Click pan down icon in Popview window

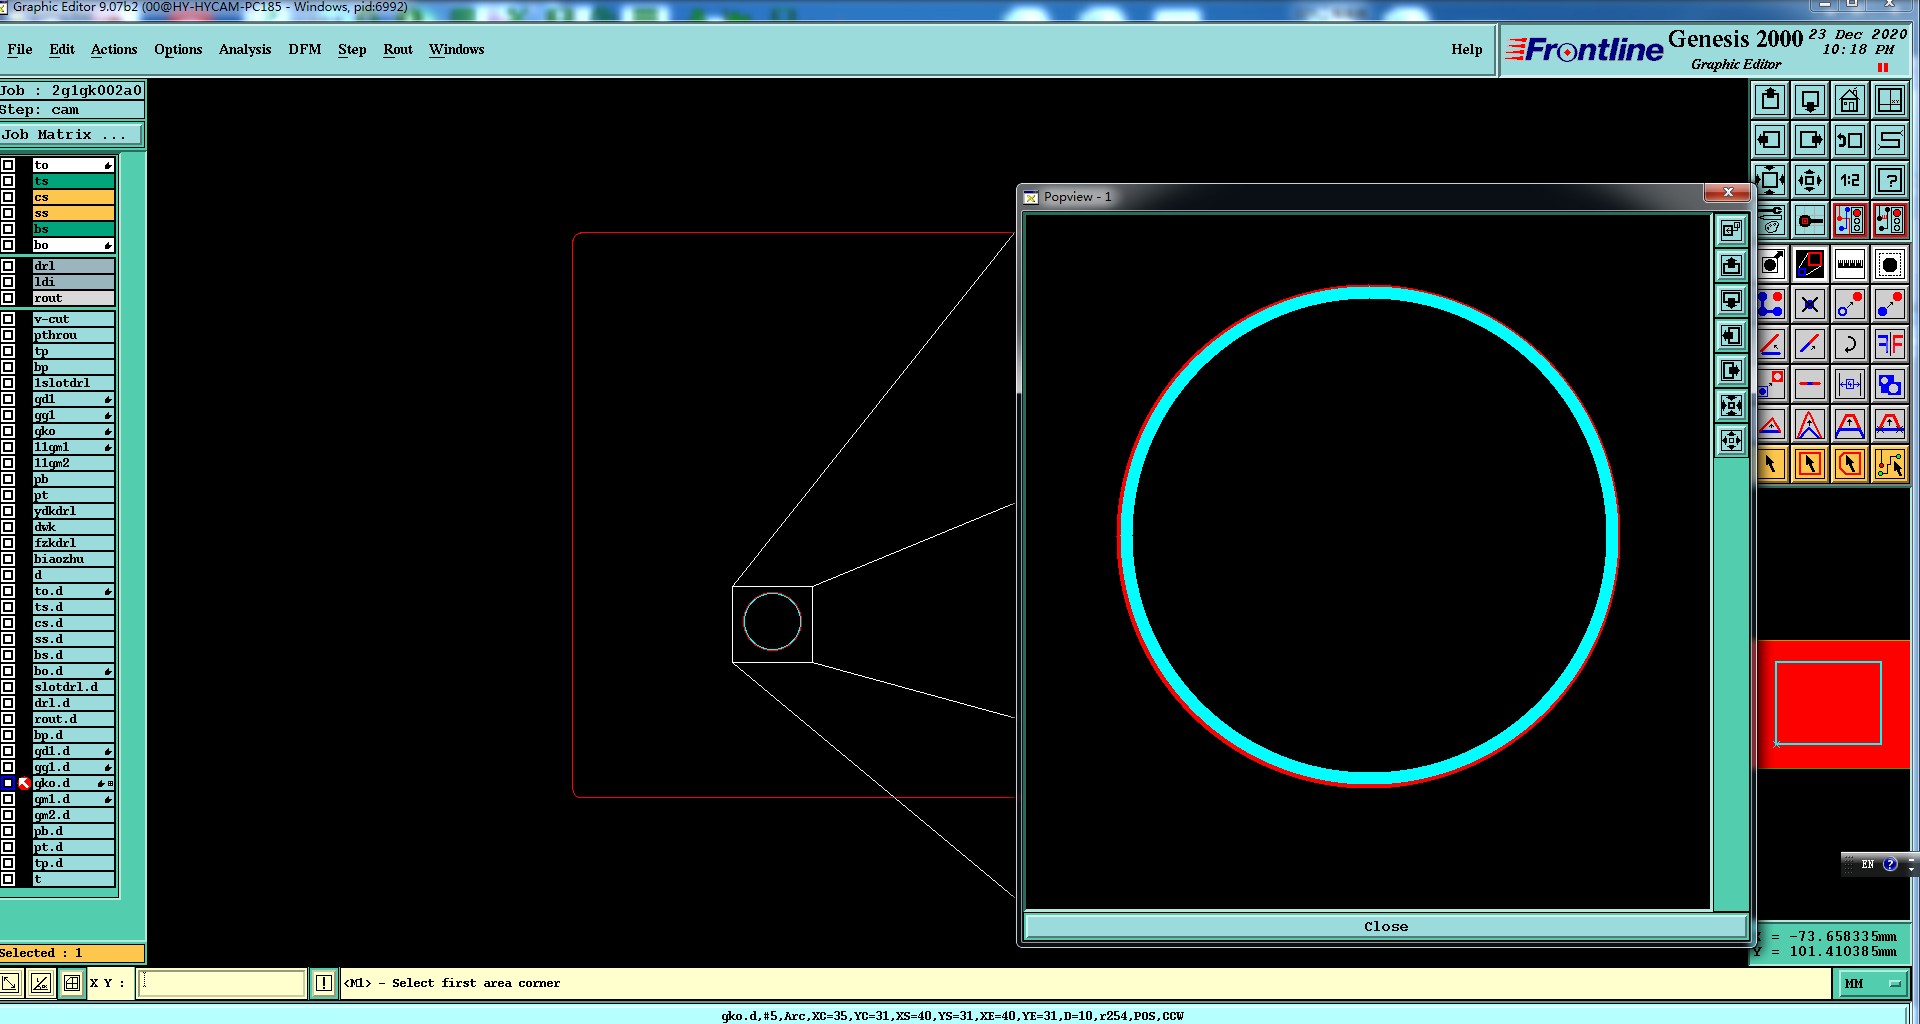point(1732,301)
